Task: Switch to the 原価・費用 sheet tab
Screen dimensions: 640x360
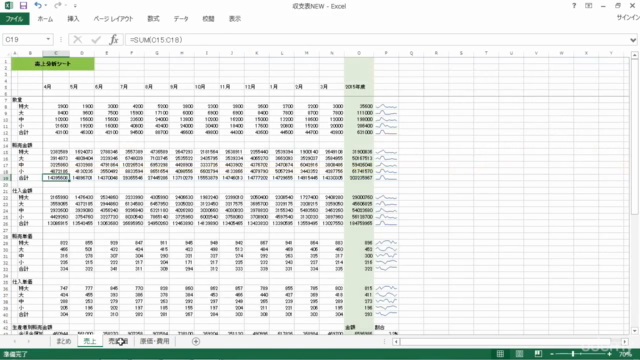Action: point(154,341)
